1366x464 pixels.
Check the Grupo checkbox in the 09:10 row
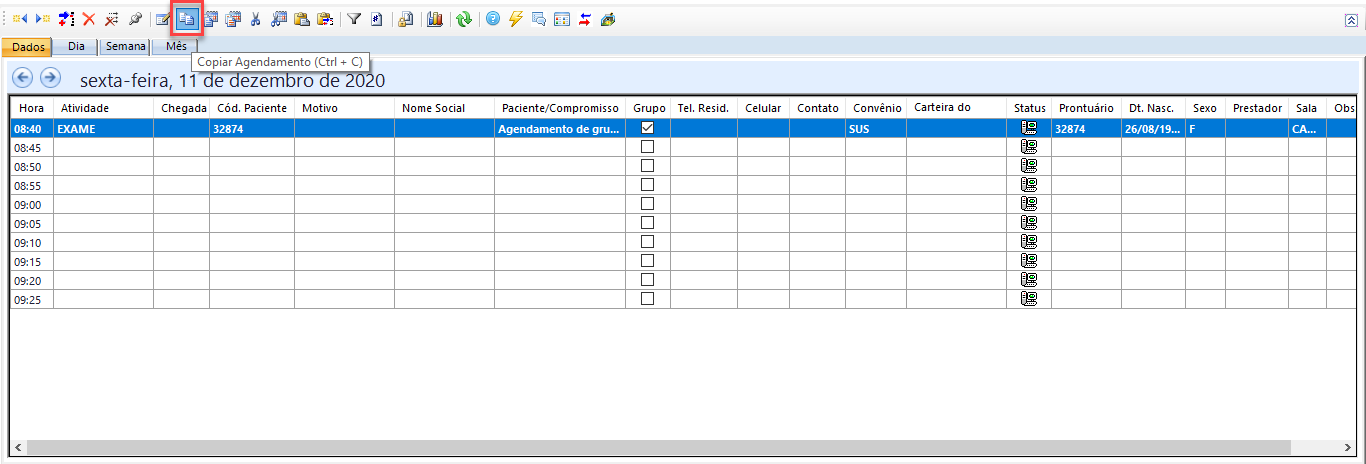tap(647, 242)
